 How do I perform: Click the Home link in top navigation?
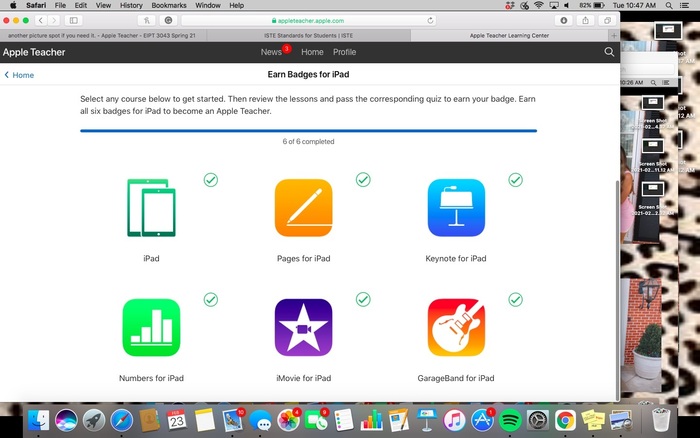point(312,52)
